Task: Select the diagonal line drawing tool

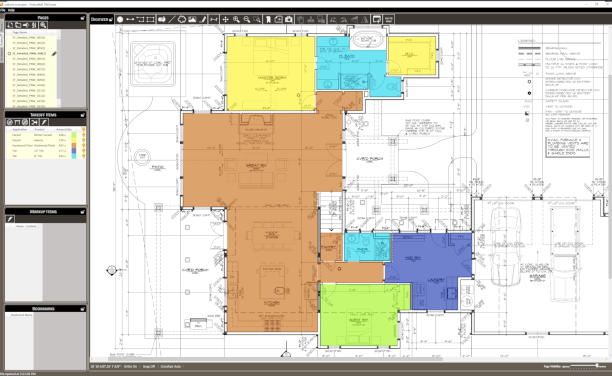Action: 172,19
